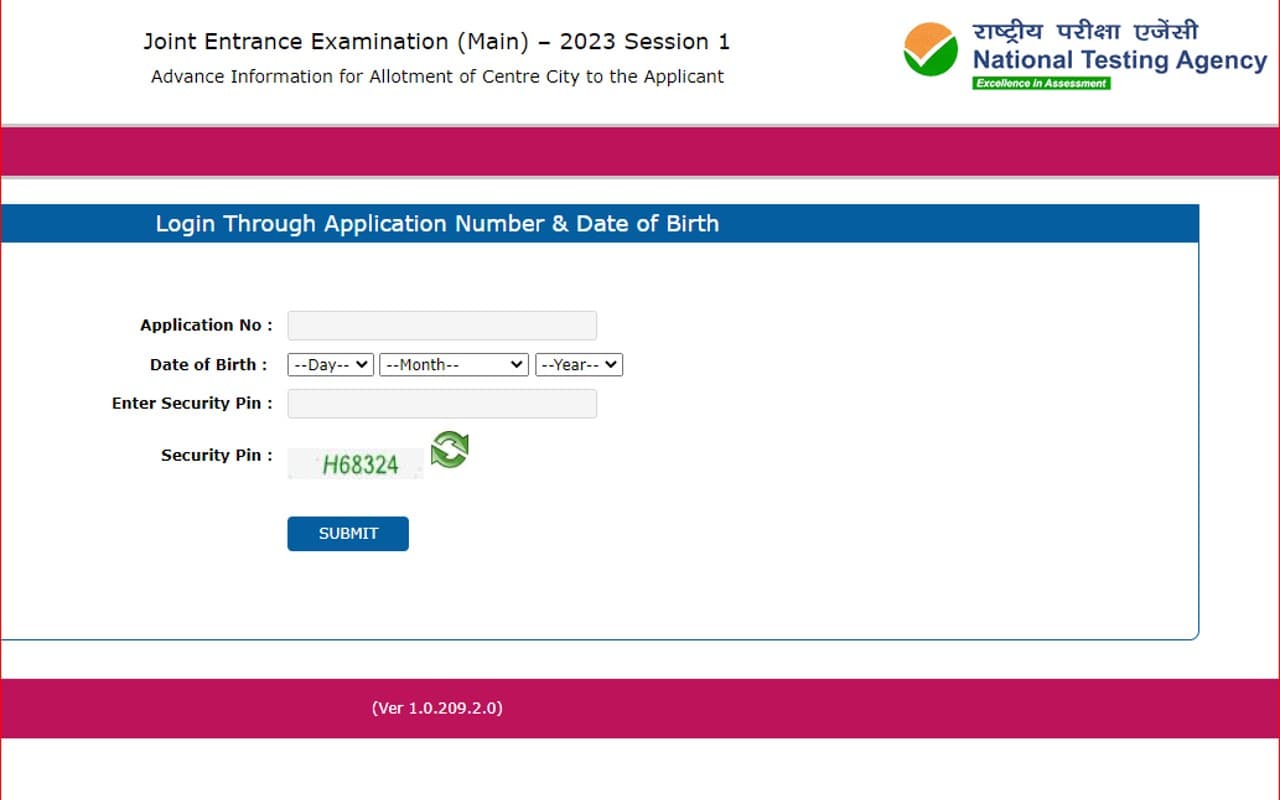Click the SUBMIT button

point(347,533)
